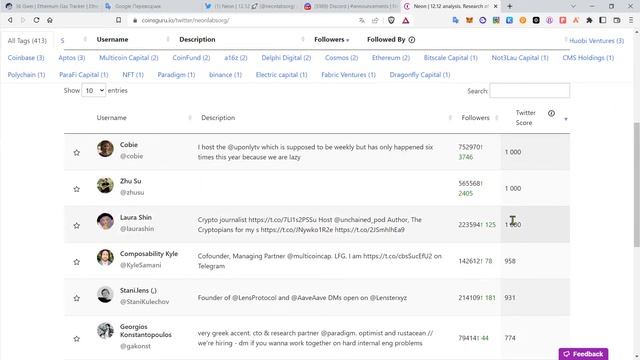
Task: Switch to the Neon Twitter tab
Action: click(251, 6)
